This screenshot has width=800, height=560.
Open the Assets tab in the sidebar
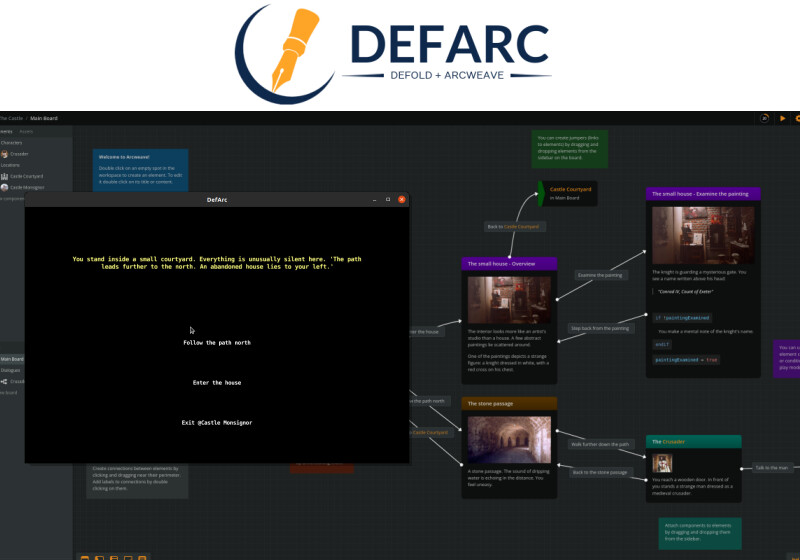[26, 132]
